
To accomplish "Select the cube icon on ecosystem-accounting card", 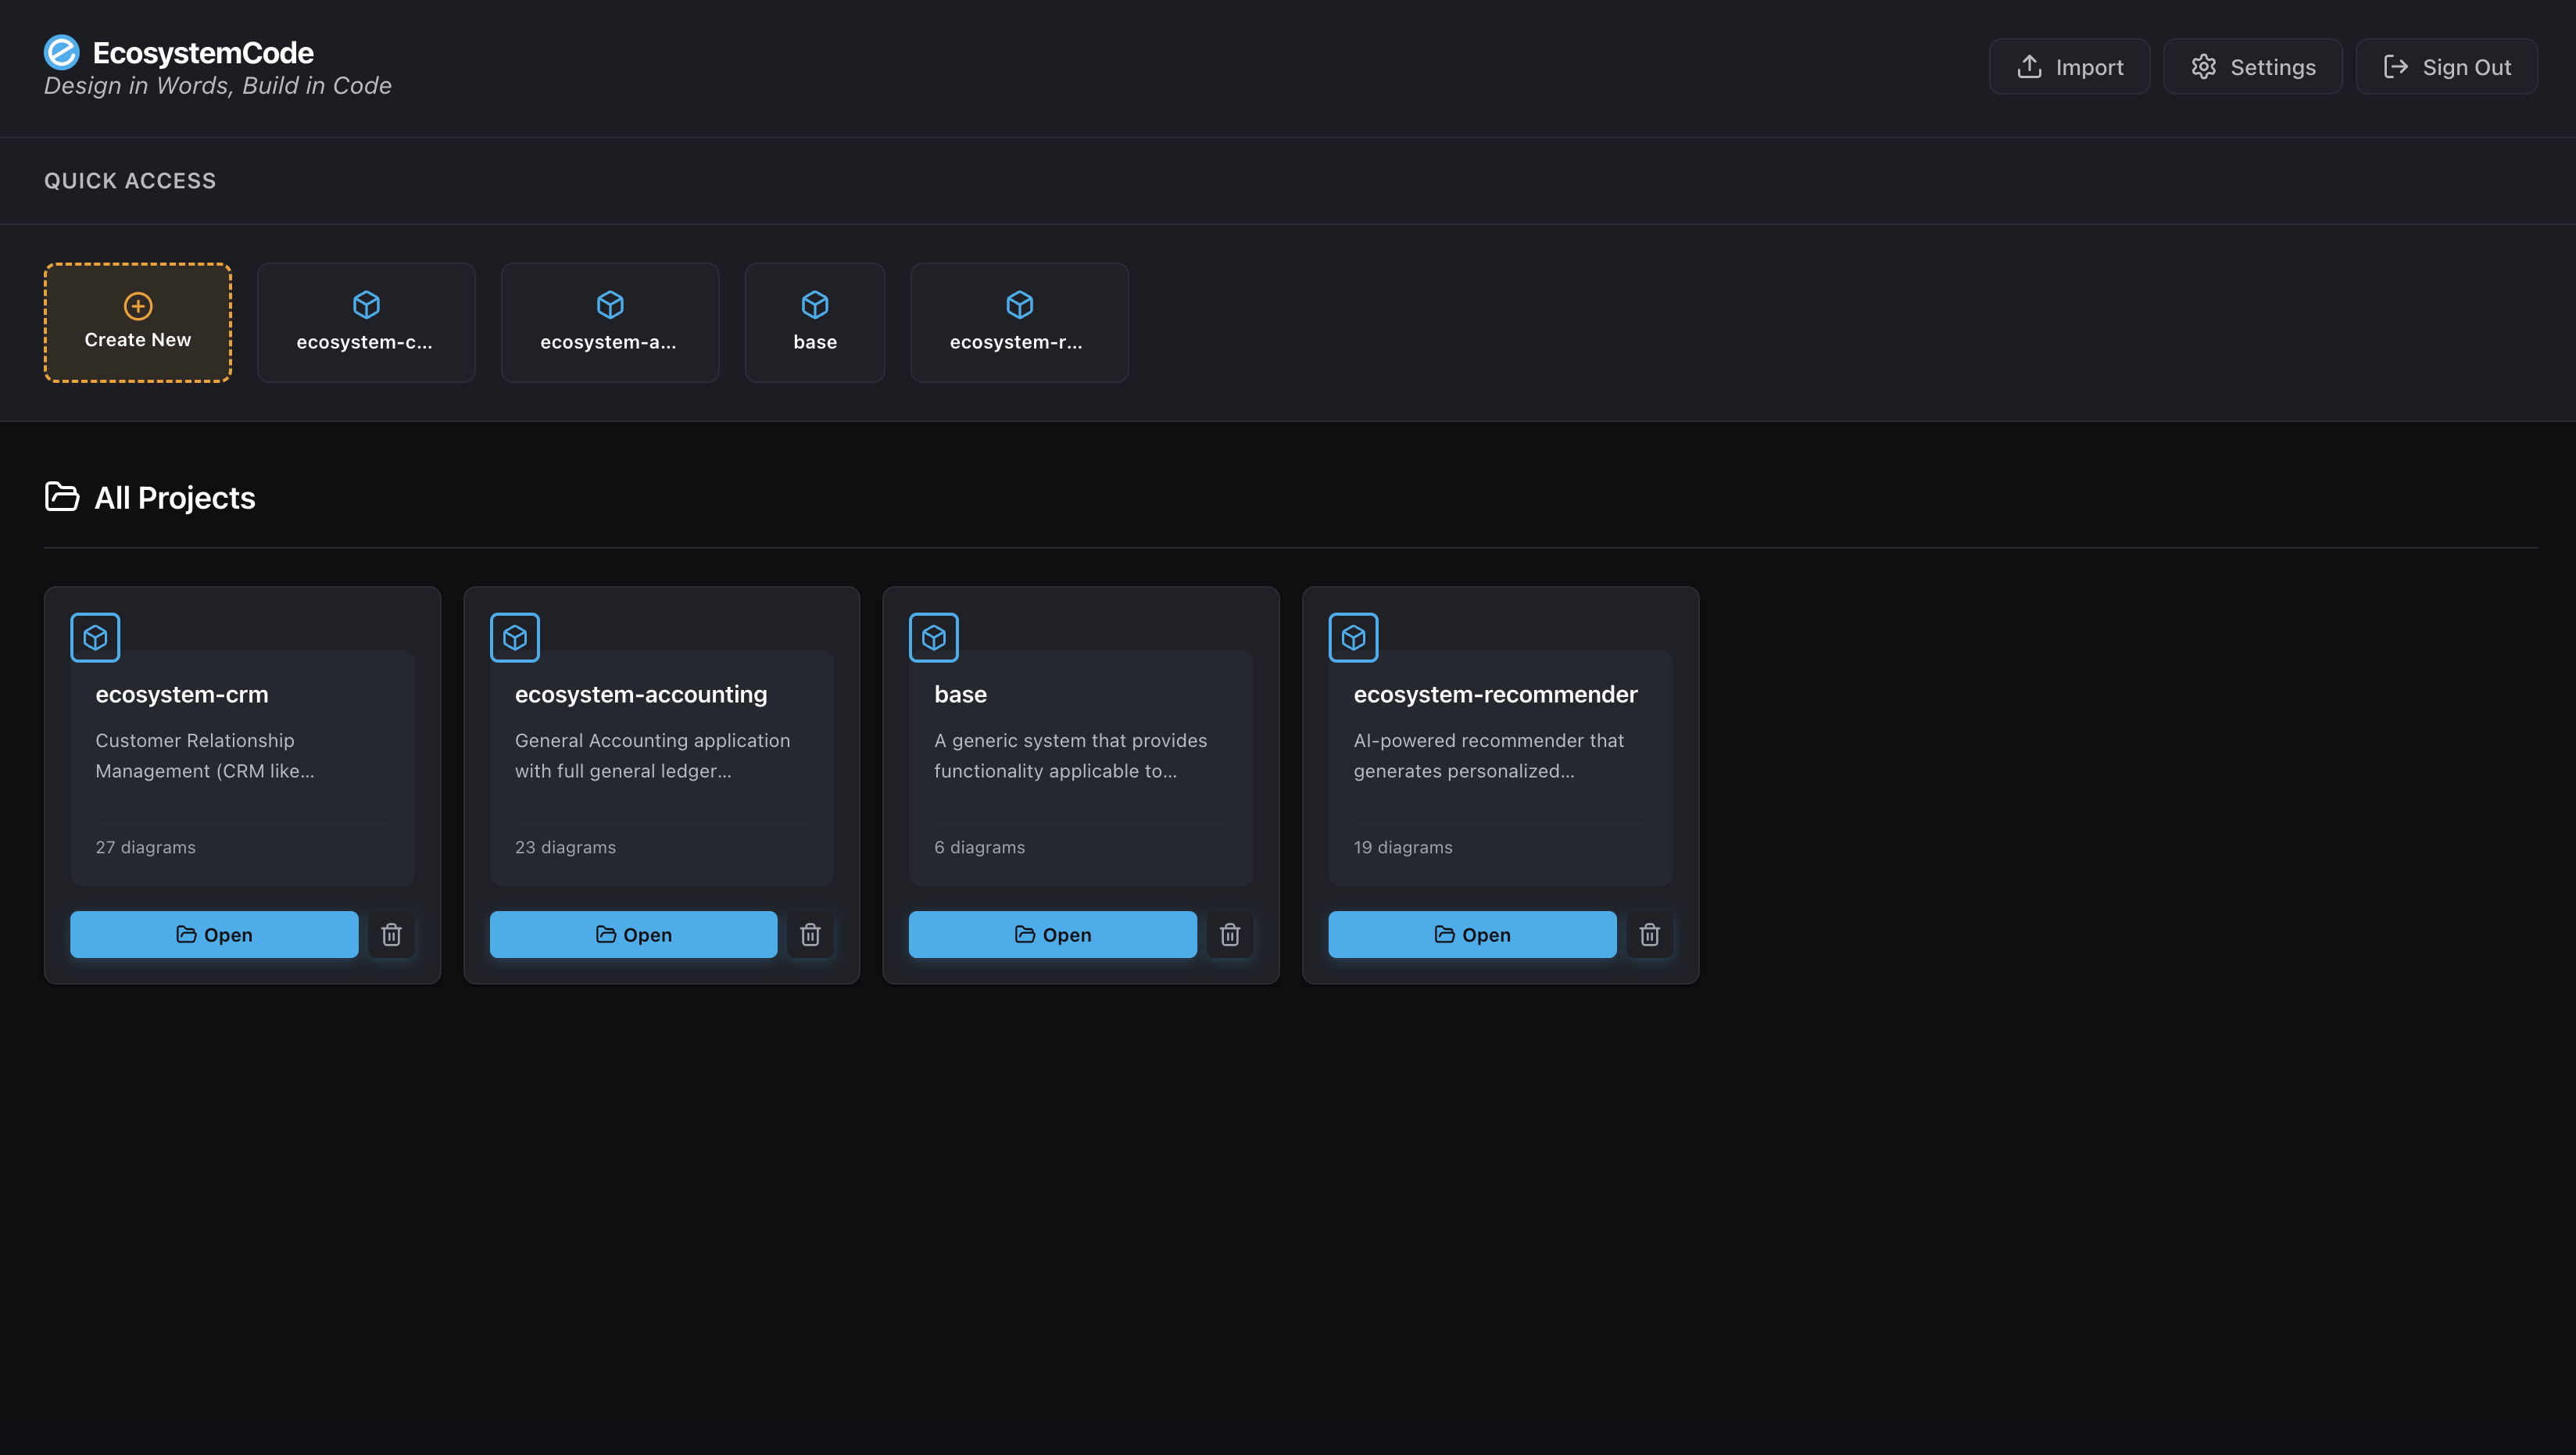I will point(514,637).
